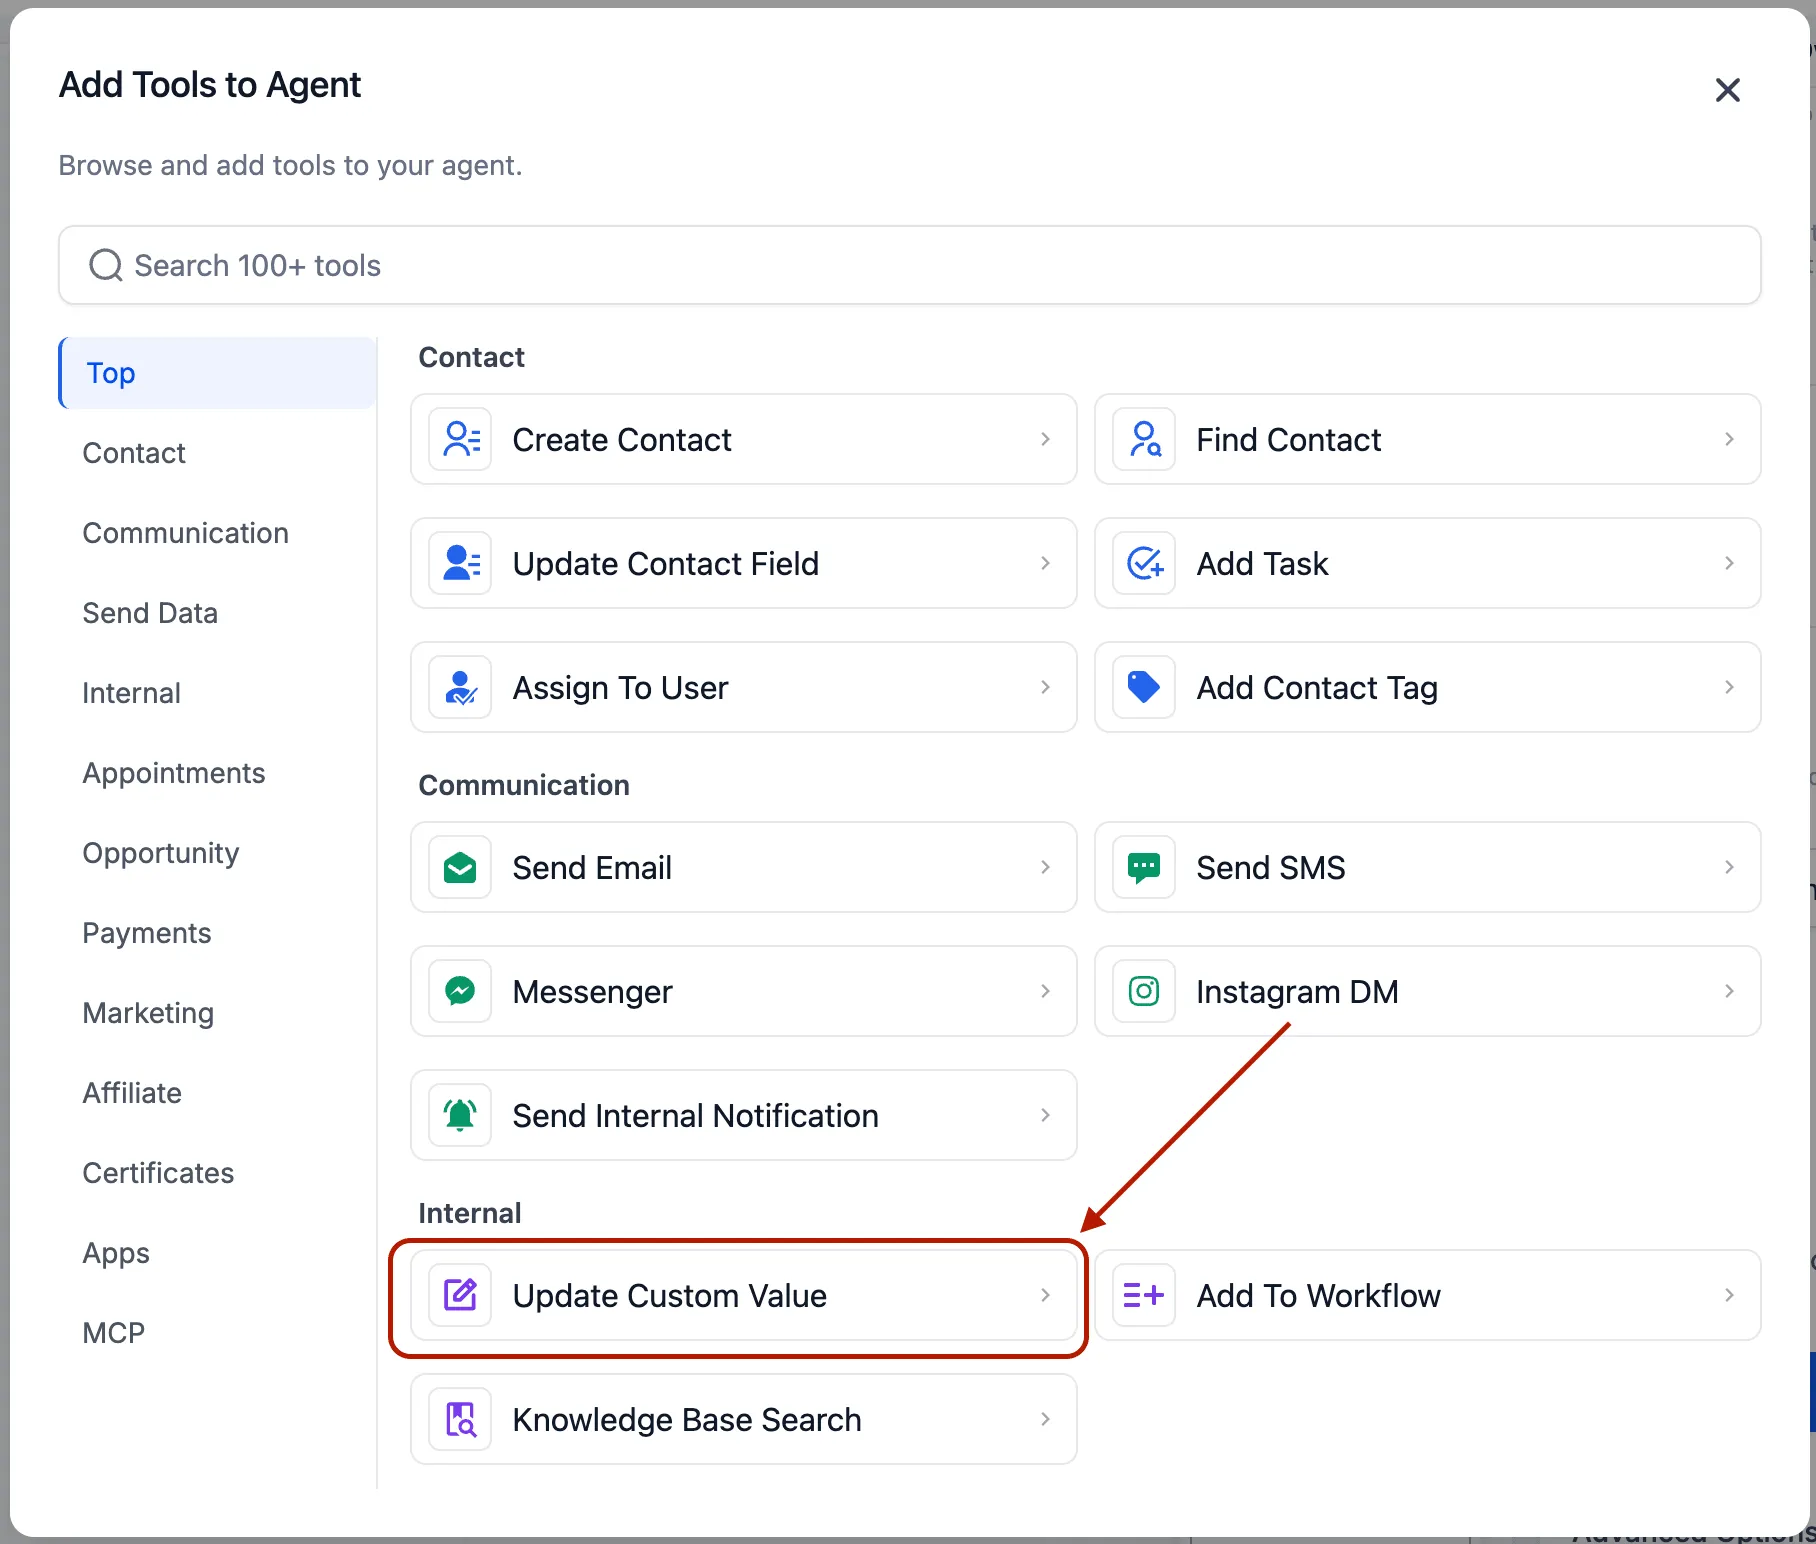This screenshot has width=1816, height=1544.
Task: Expand the Assign To User chevron
Action: pos(1045,687)
